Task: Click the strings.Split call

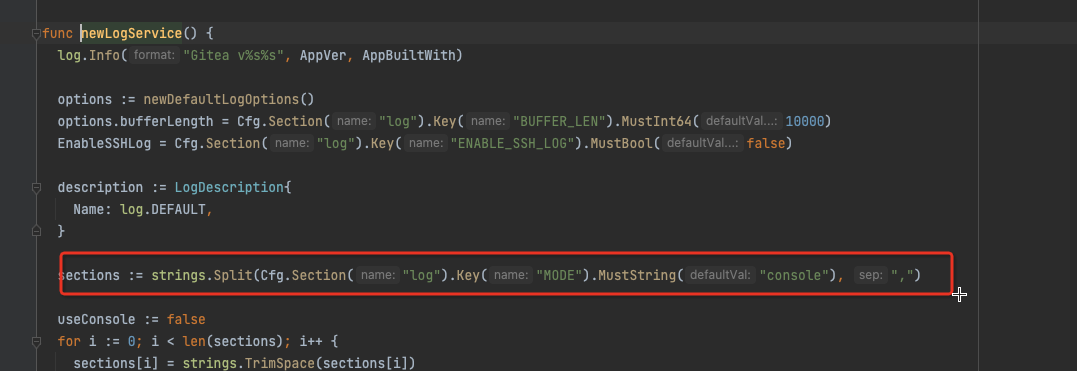Action: click(x=202, y=276)
